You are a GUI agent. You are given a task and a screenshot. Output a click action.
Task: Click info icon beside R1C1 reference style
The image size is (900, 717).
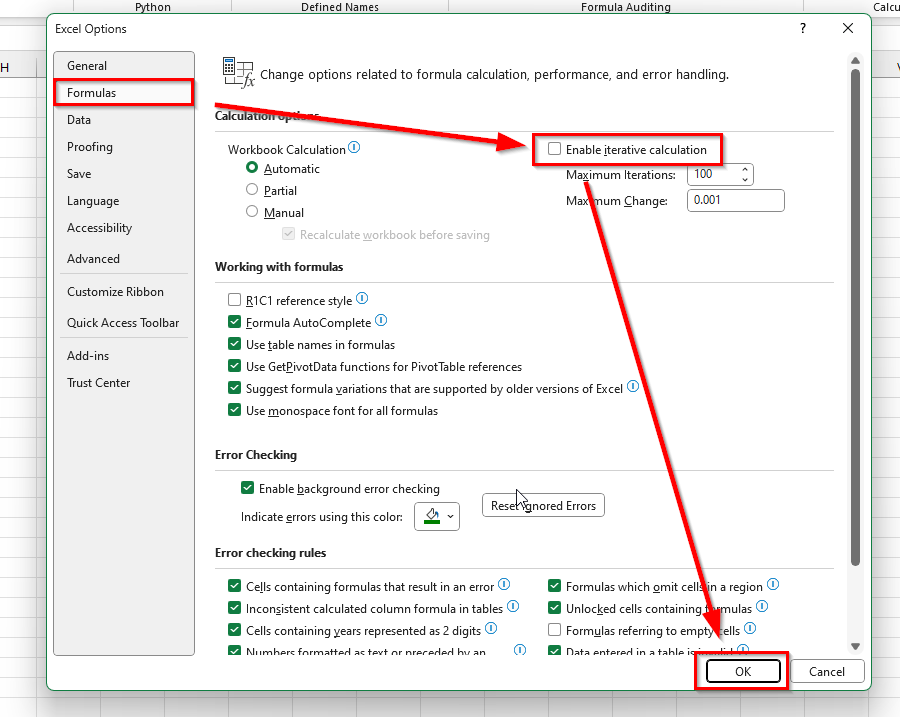(x=362, y=299)
